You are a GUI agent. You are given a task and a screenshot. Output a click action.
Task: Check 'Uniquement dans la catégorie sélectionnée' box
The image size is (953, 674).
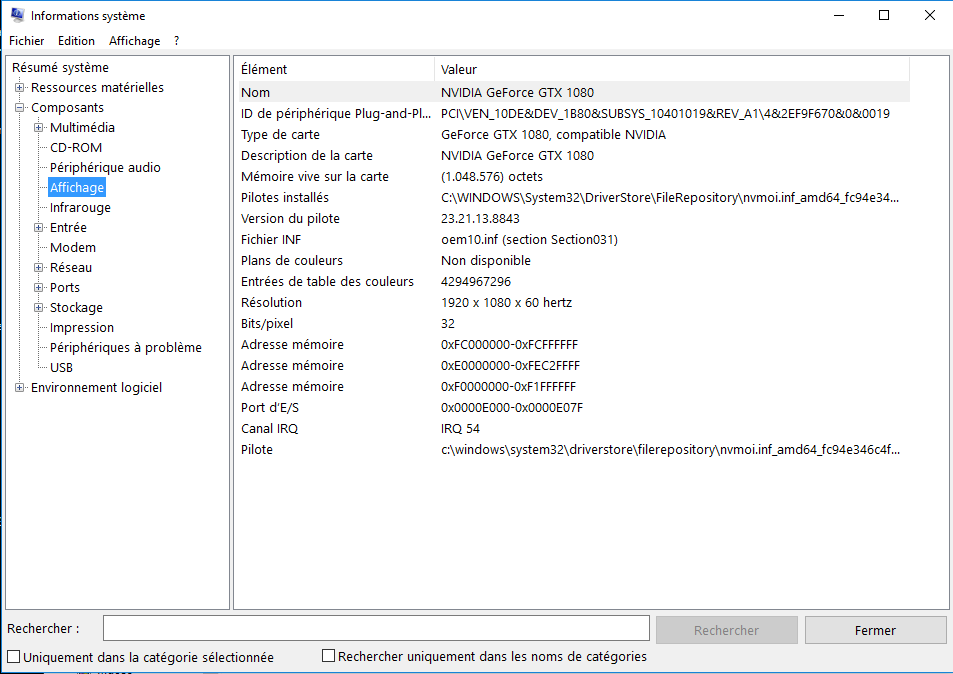tap(13, 658)
